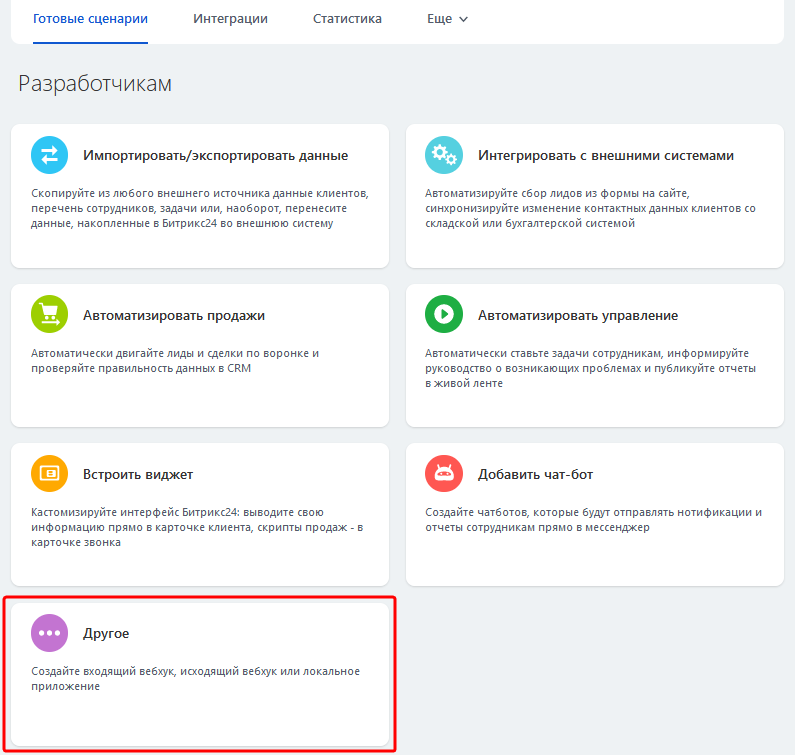Open the Другое scenario title
This screenshot has height=755, width=795.
(x=106, y=634)
